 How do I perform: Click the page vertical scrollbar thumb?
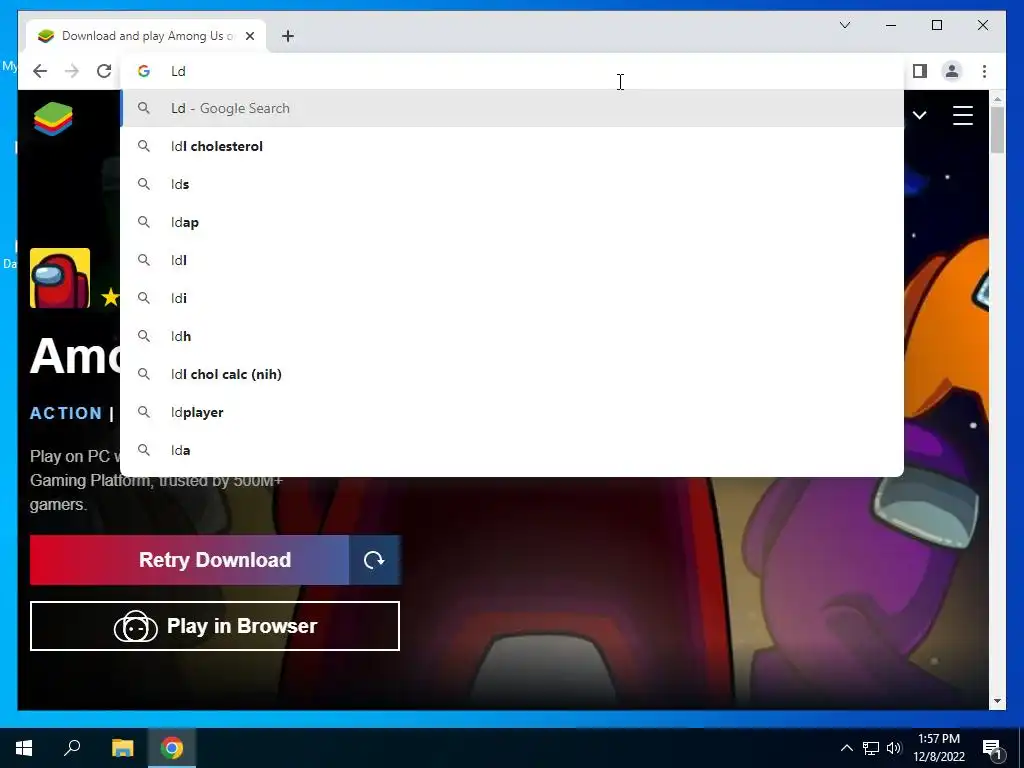tap(997, 130)
